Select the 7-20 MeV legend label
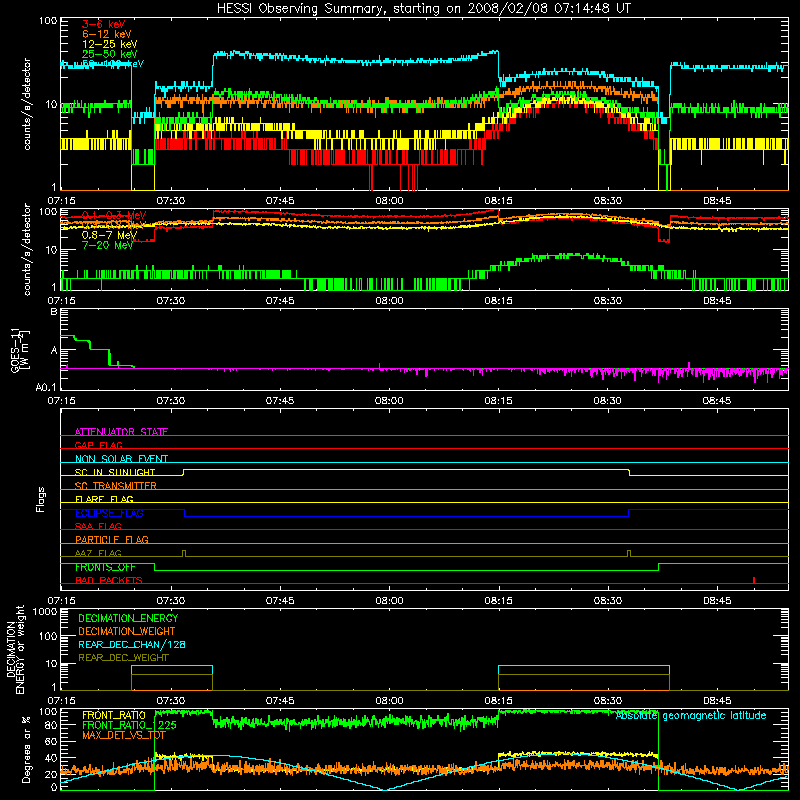 click(107, 245)
